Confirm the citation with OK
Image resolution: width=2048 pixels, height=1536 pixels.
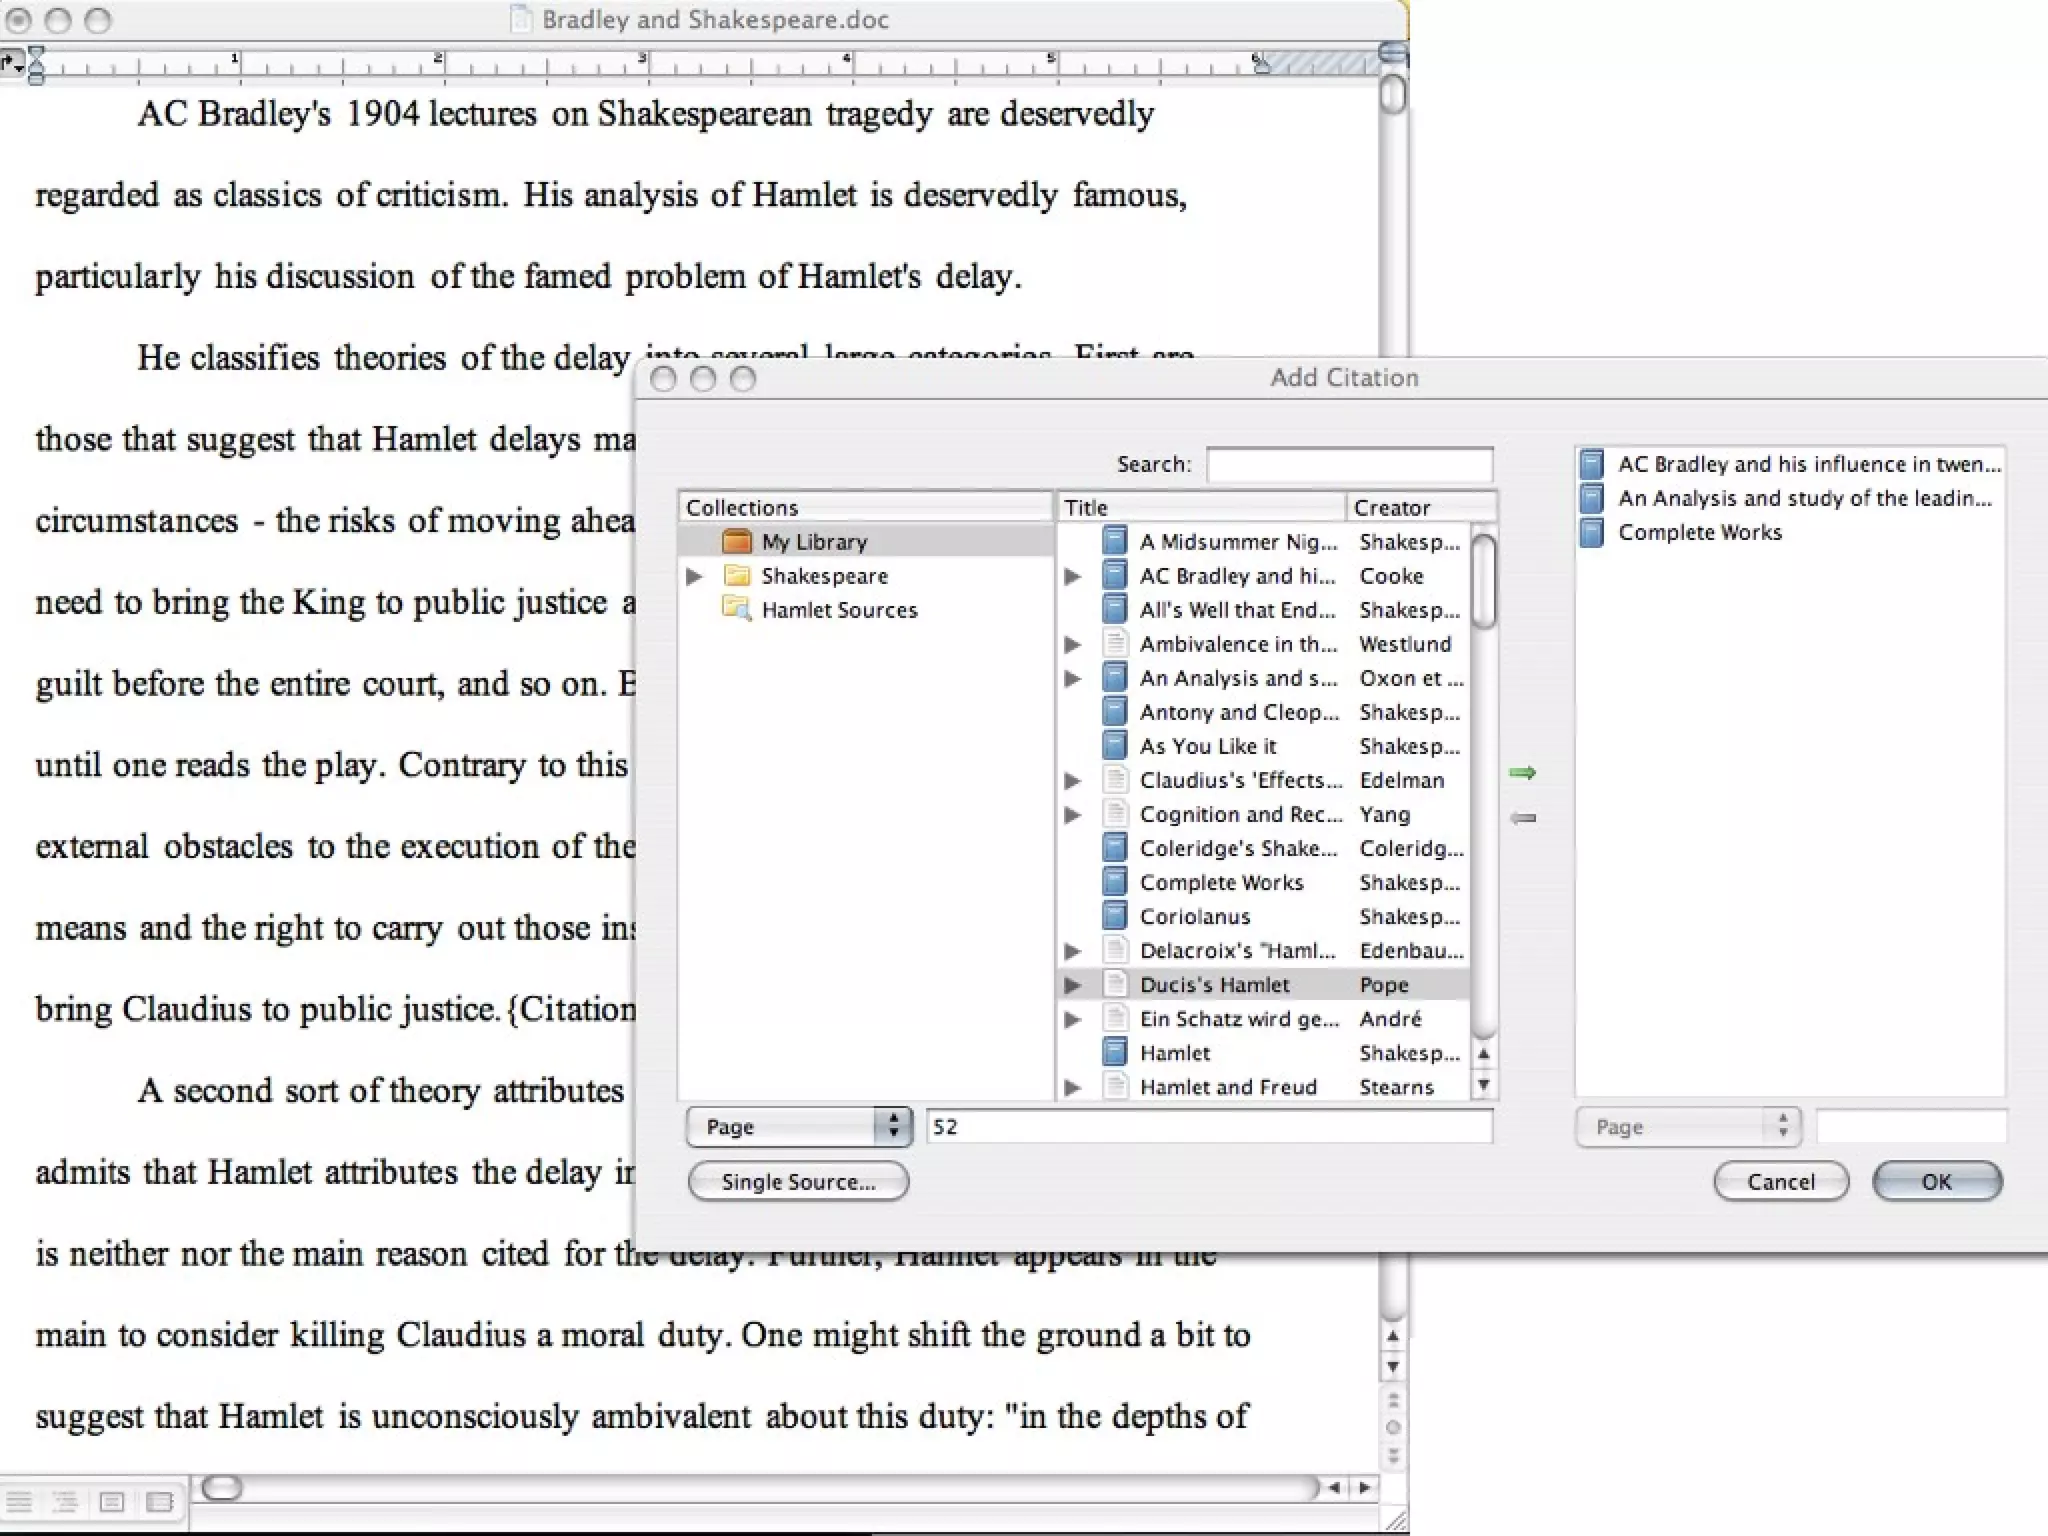click(1936, 1181)
